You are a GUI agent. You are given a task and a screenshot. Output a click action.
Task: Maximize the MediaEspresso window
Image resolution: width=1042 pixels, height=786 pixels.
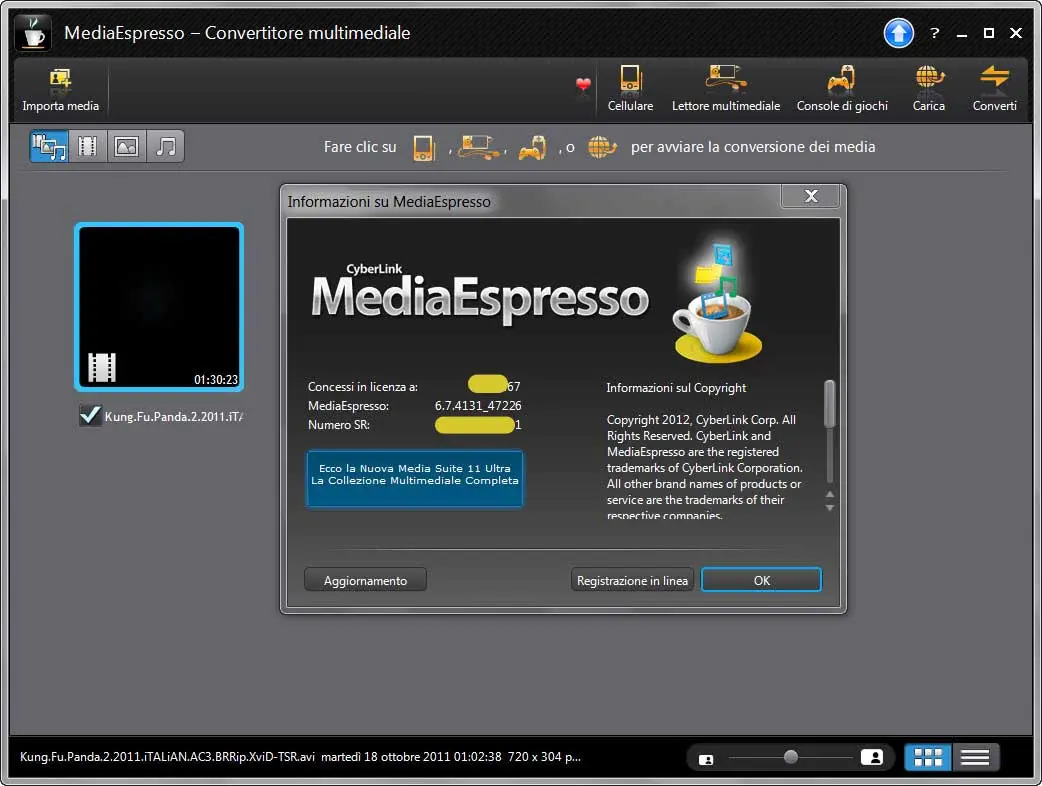click(989, 33)
